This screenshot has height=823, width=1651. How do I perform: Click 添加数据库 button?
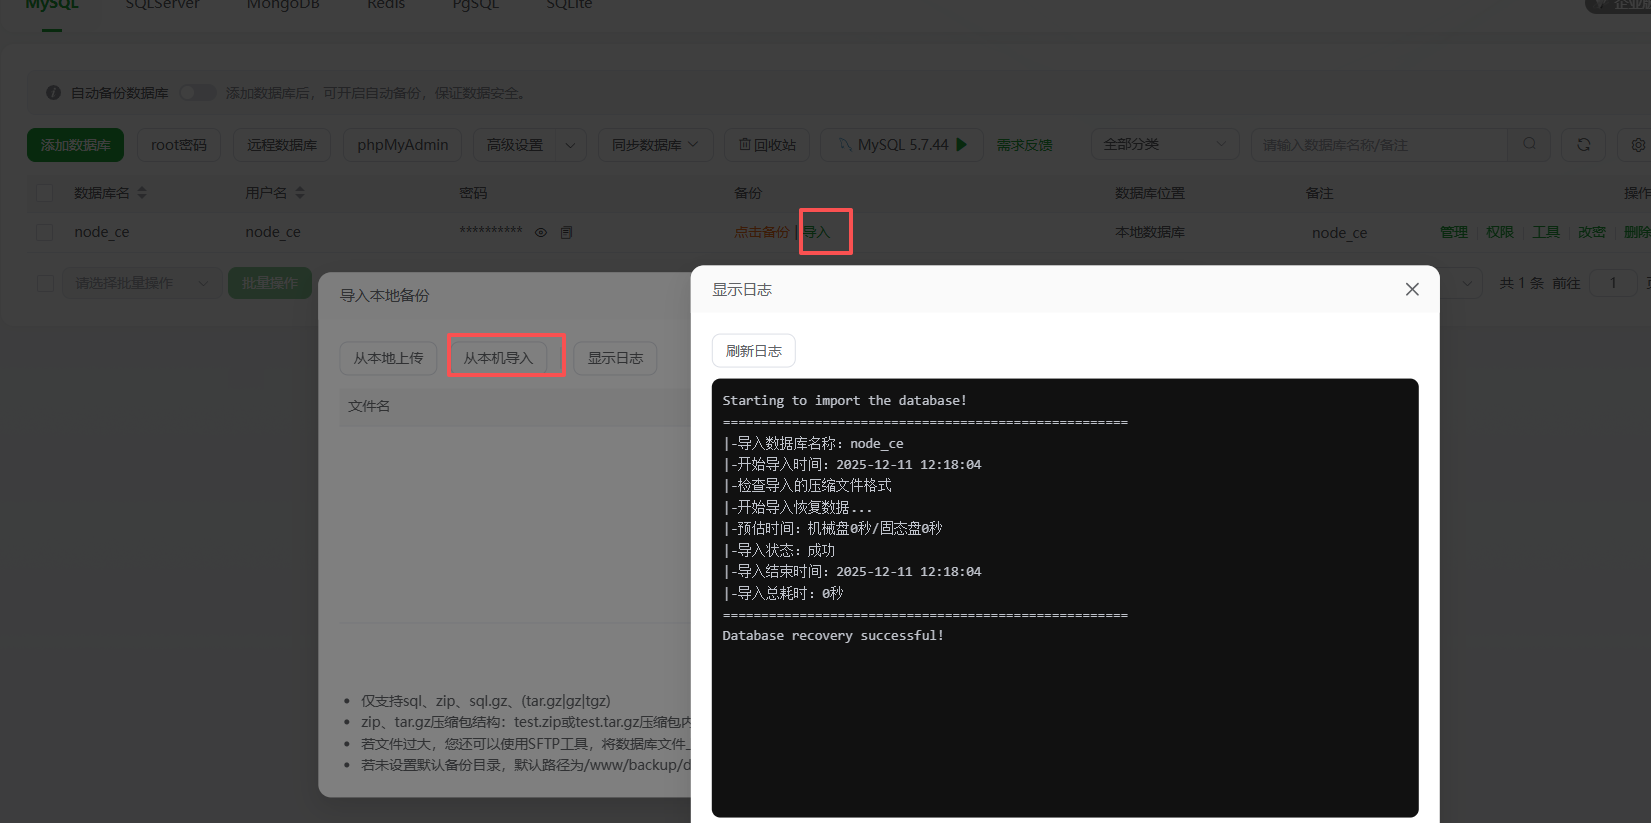[75, 145]
